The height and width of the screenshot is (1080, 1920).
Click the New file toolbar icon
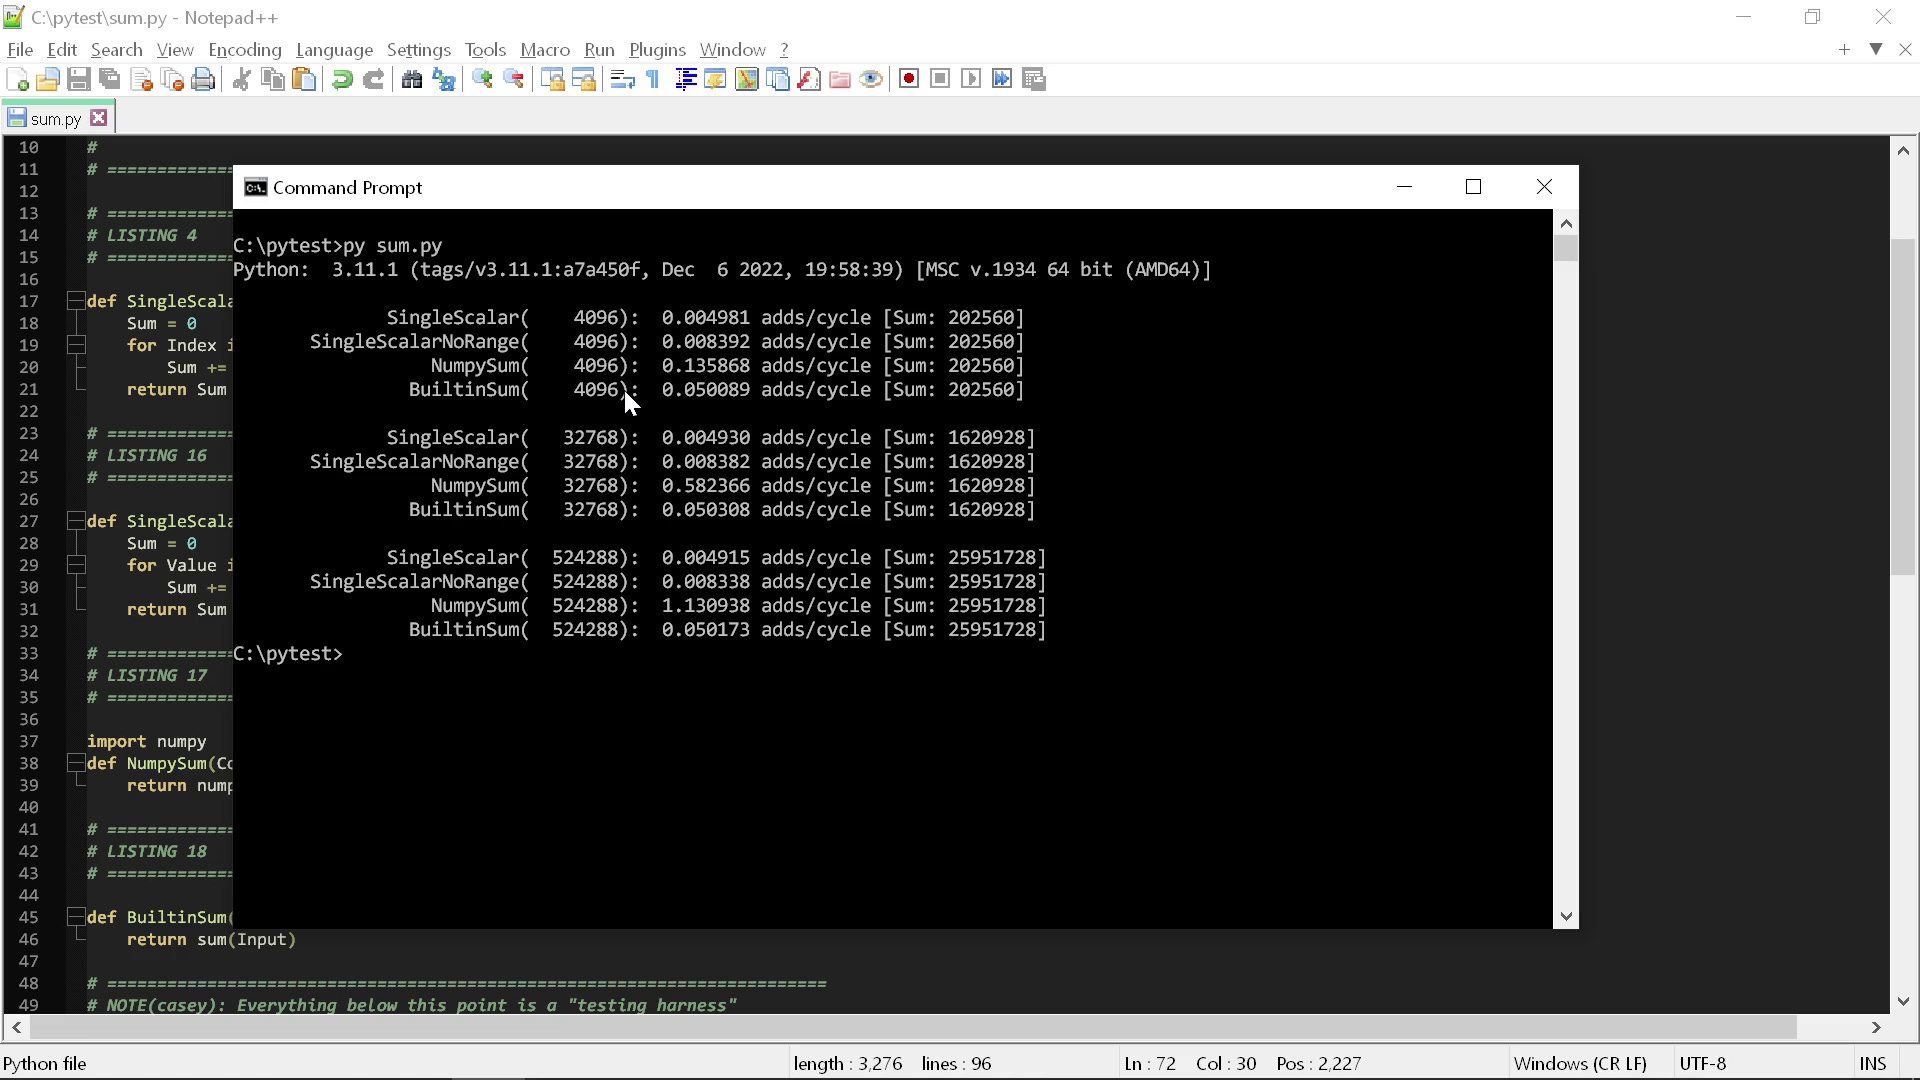(x=17, y=80)
